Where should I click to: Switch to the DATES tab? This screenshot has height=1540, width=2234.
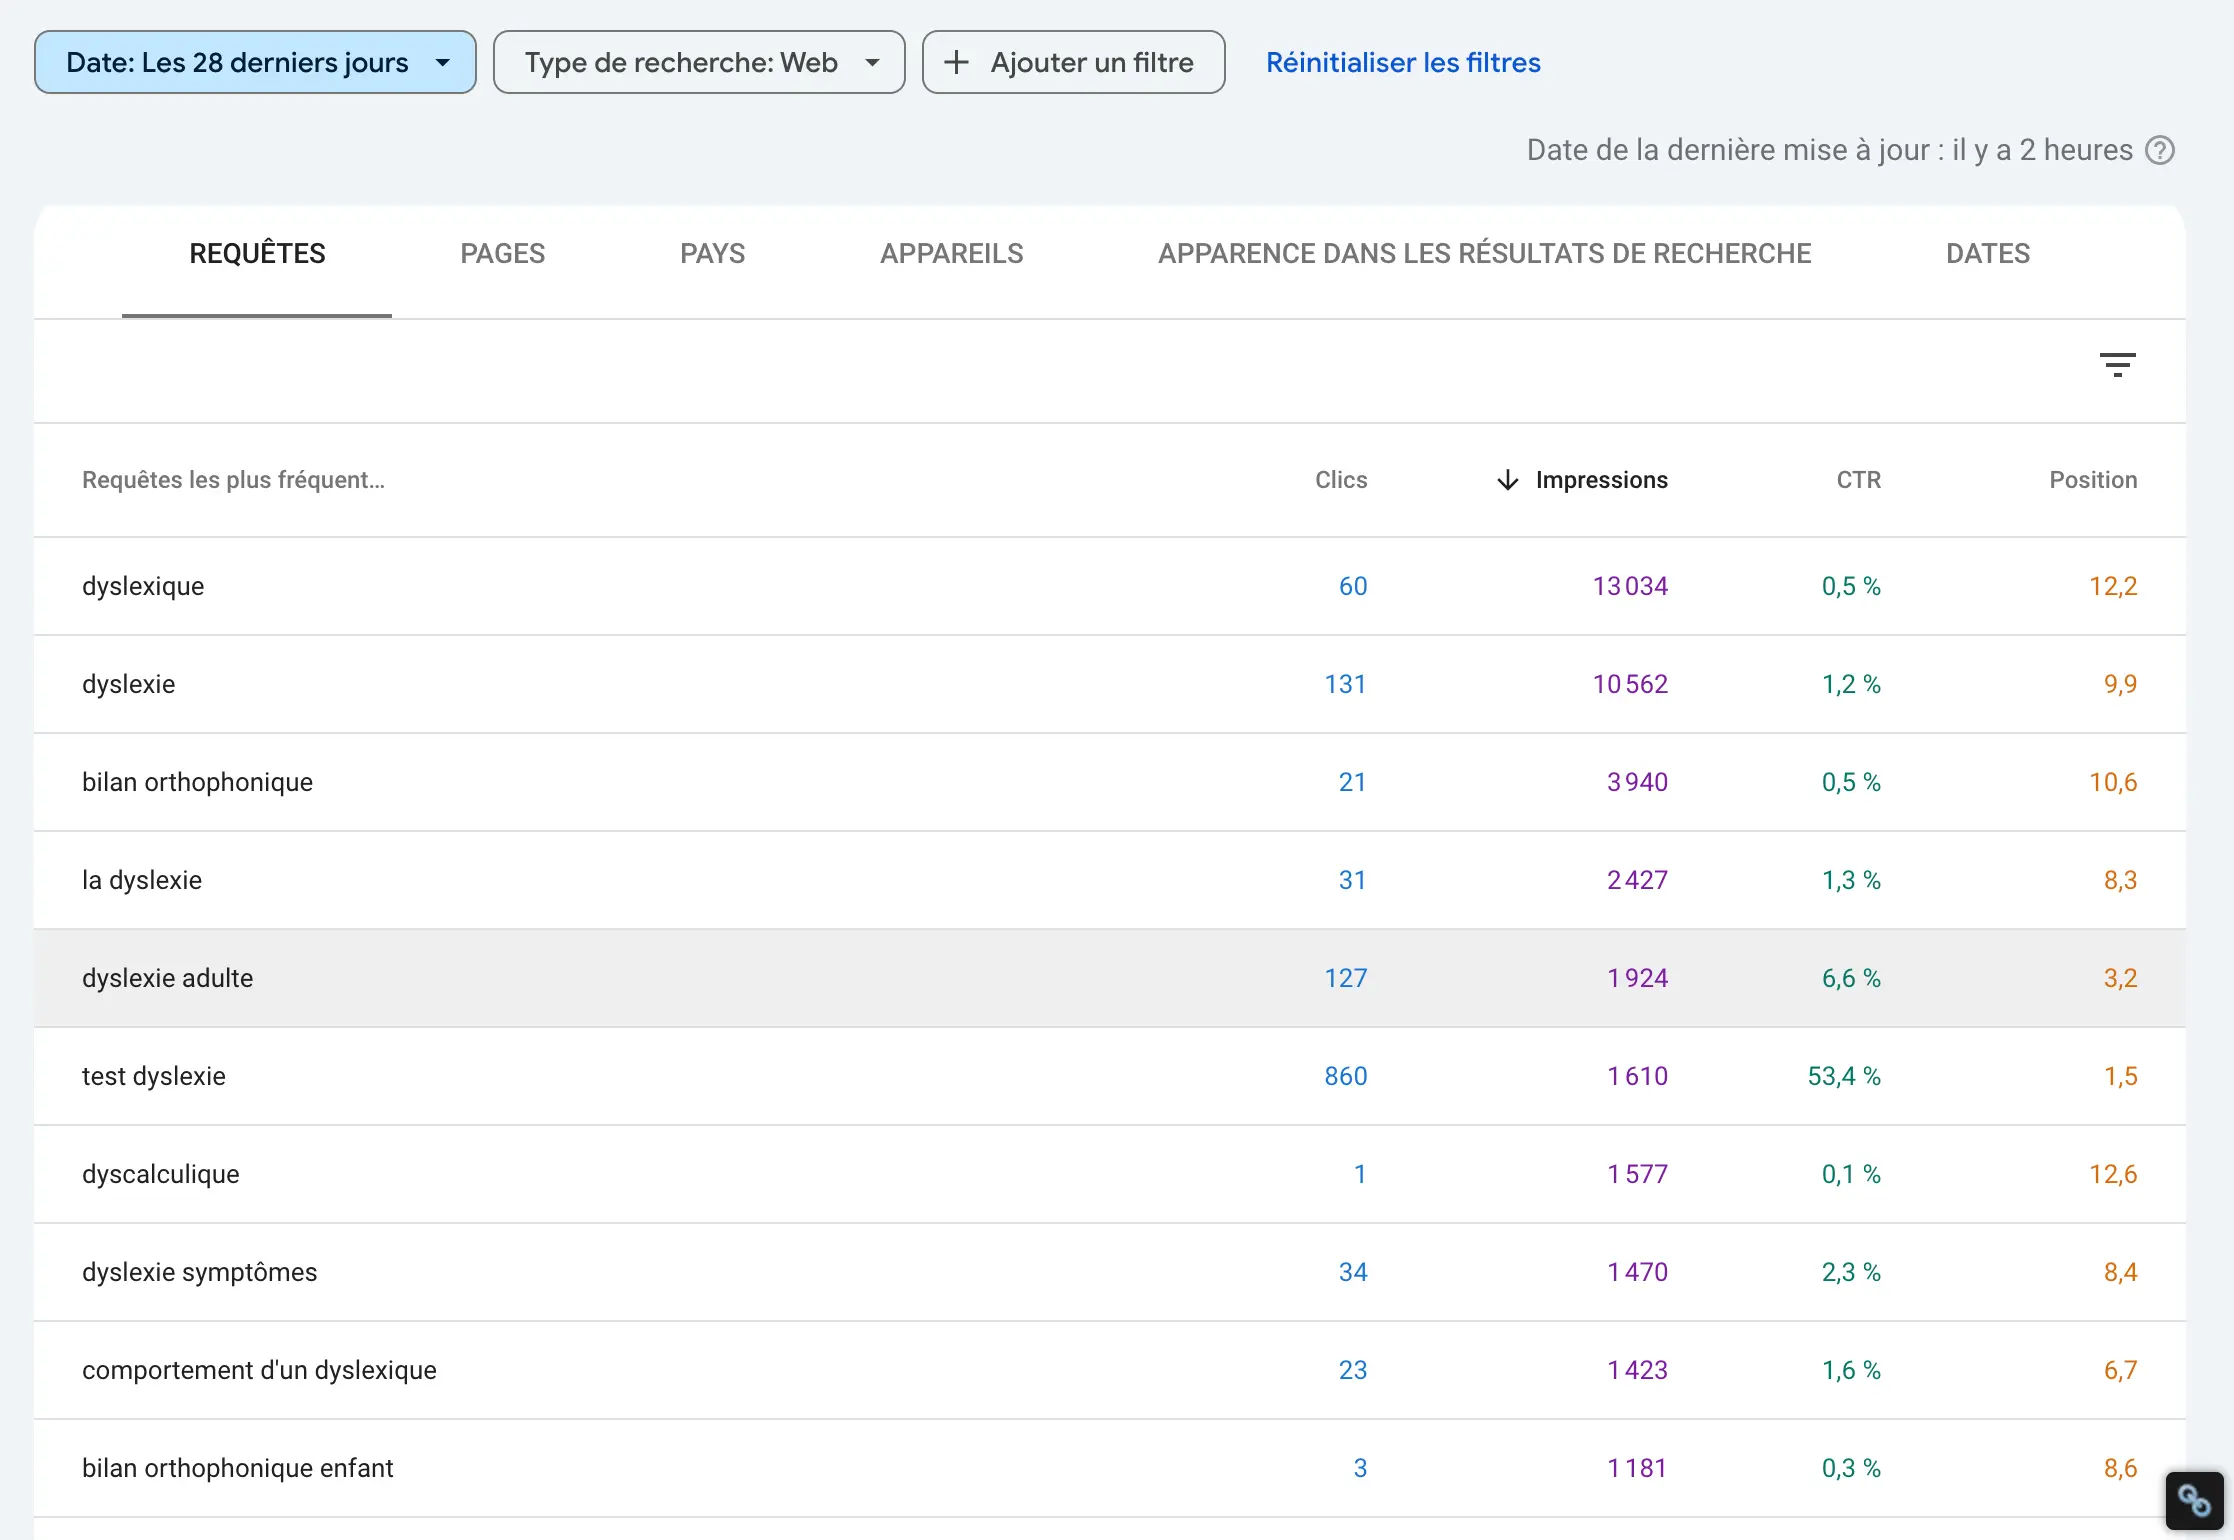[1987, 254]
